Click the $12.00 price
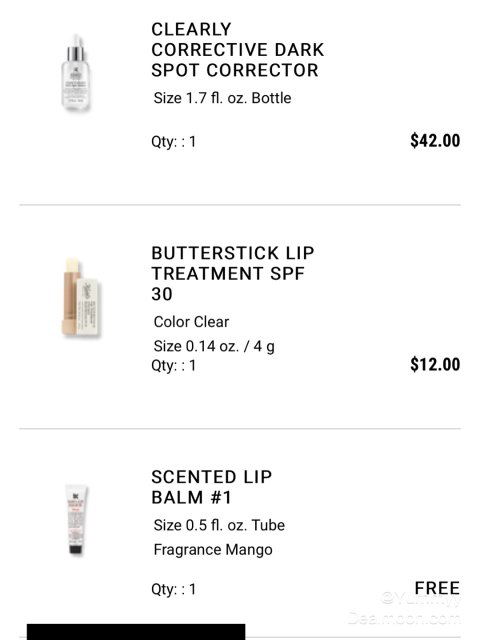 435,364
